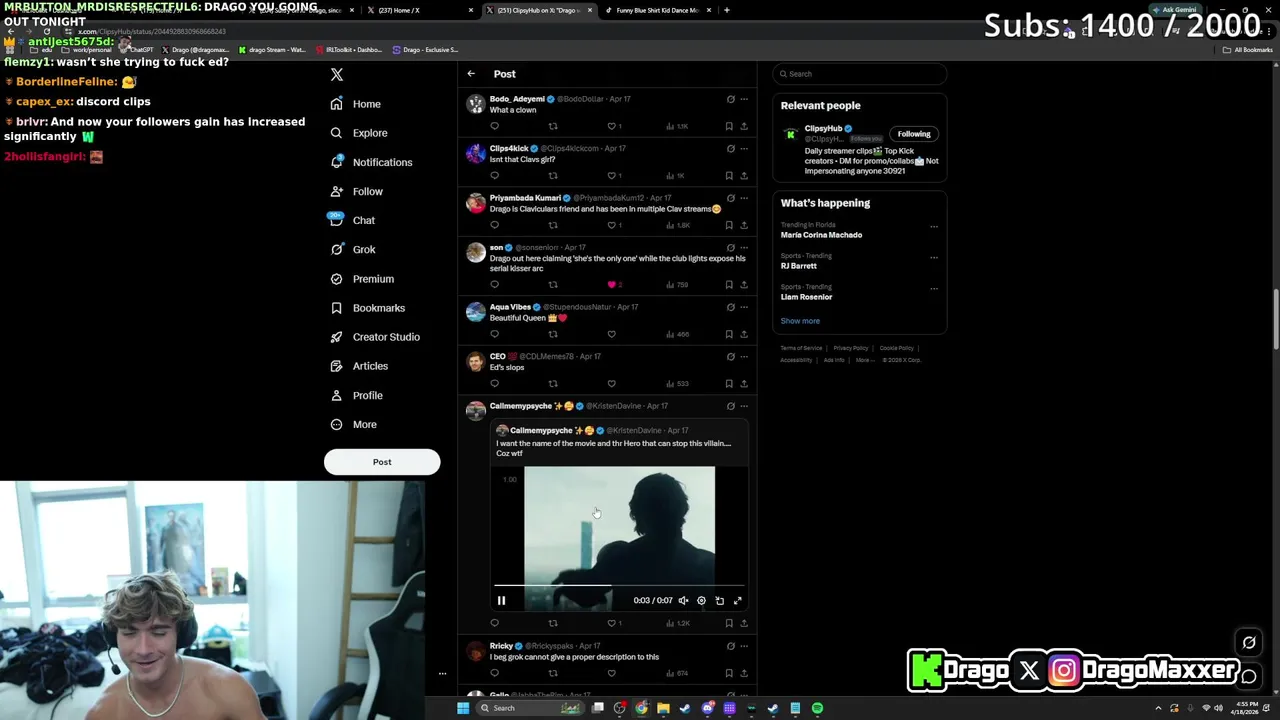The width and height of the screenshot is (1280, 720).
Task: Go to Profile page
Action: pos(356,396)
